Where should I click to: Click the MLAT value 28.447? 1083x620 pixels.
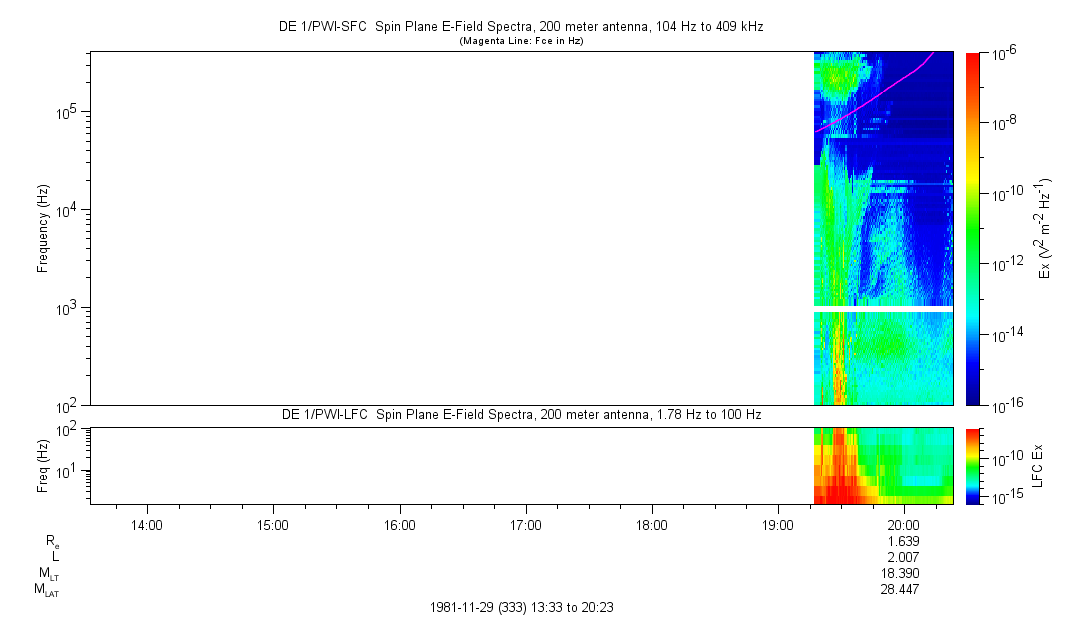900,590
